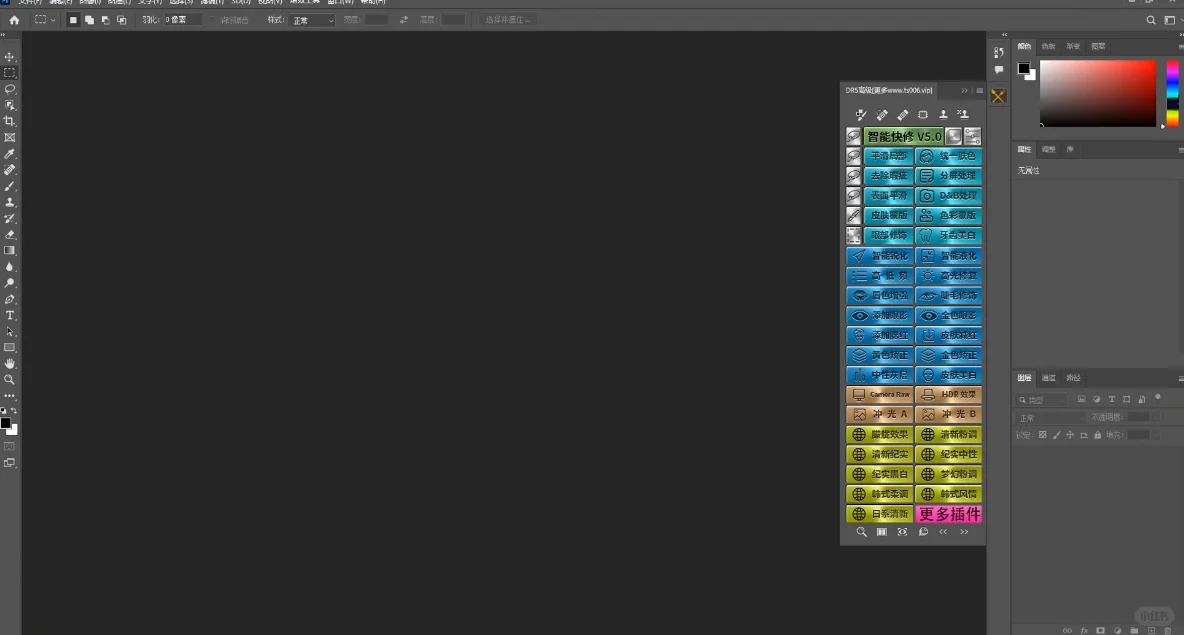The height and width of the screenshot is (635, 1184).
Task: Toggle Quick Mask mode in toolbar
Action: 9,447
